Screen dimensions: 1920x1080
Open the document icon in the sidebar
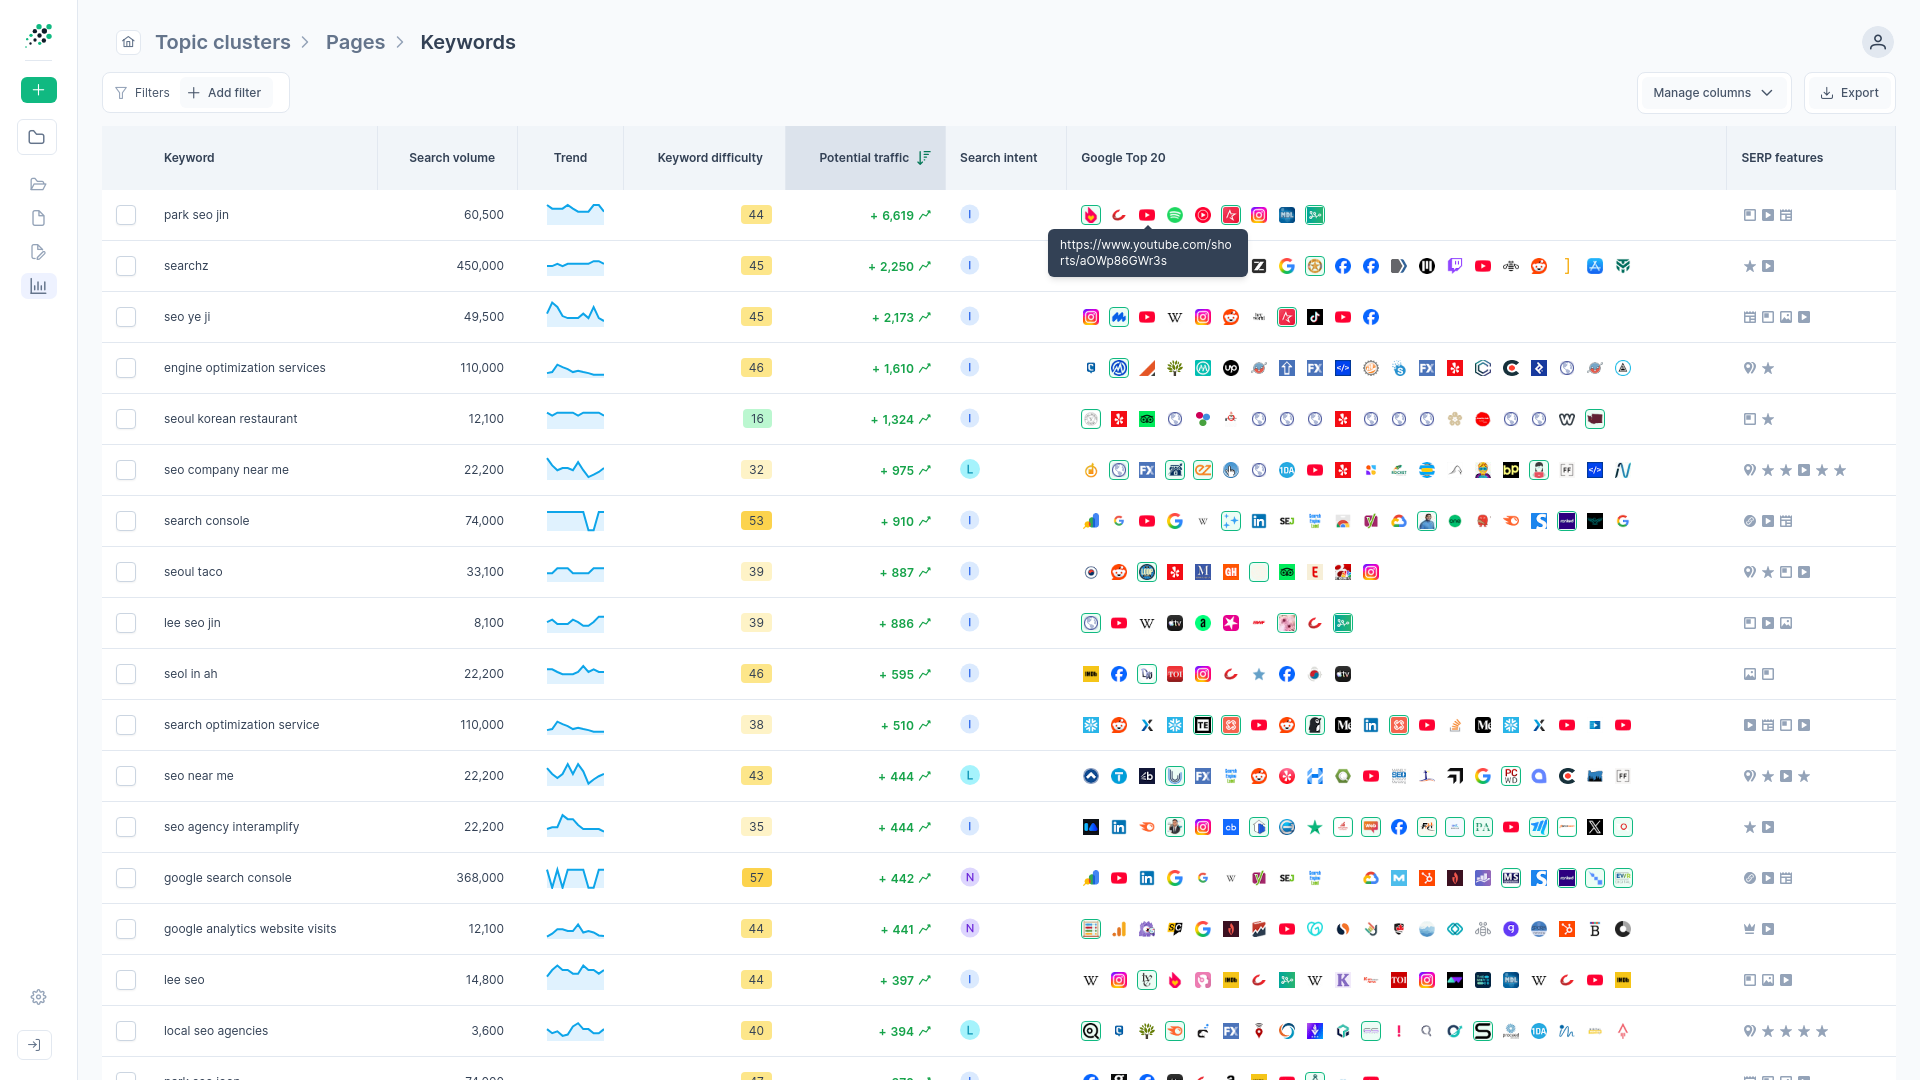click(x=38, y=218)
